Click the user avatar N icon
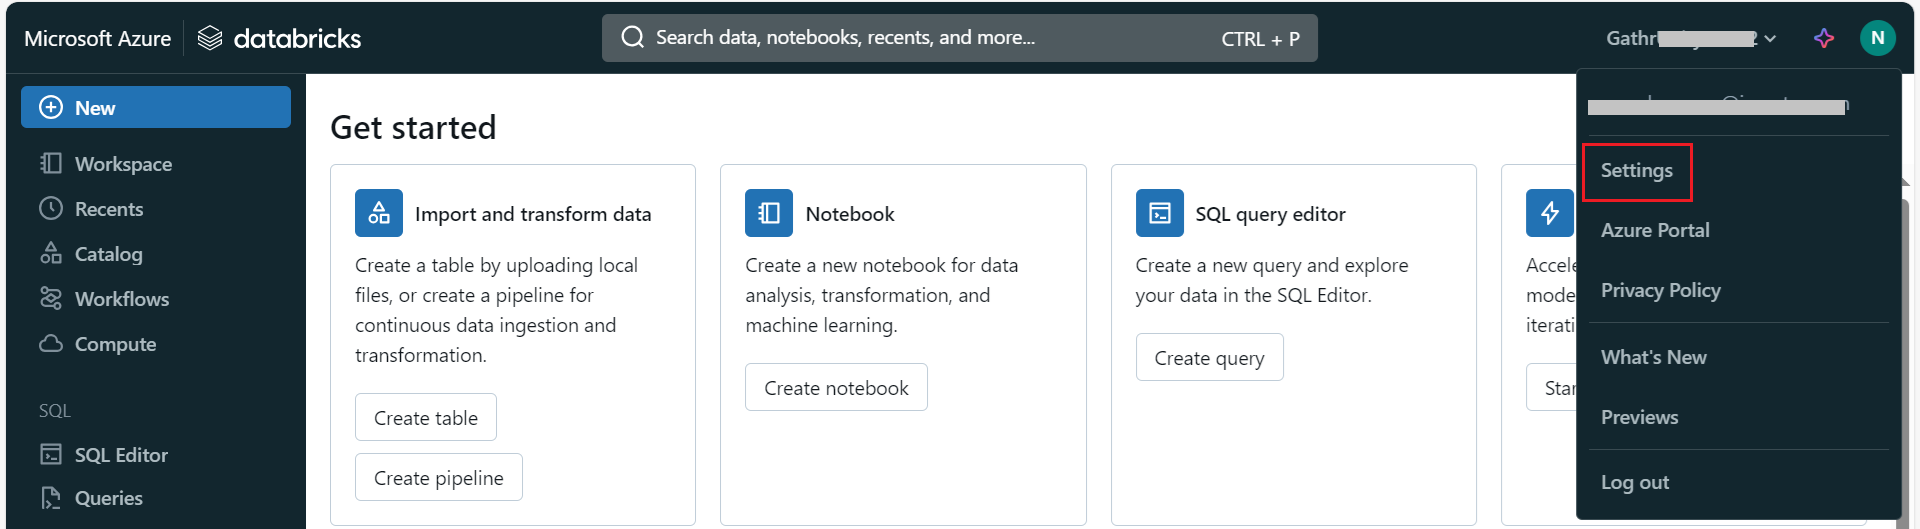The image size is (1920, 529). (1877, 38)
